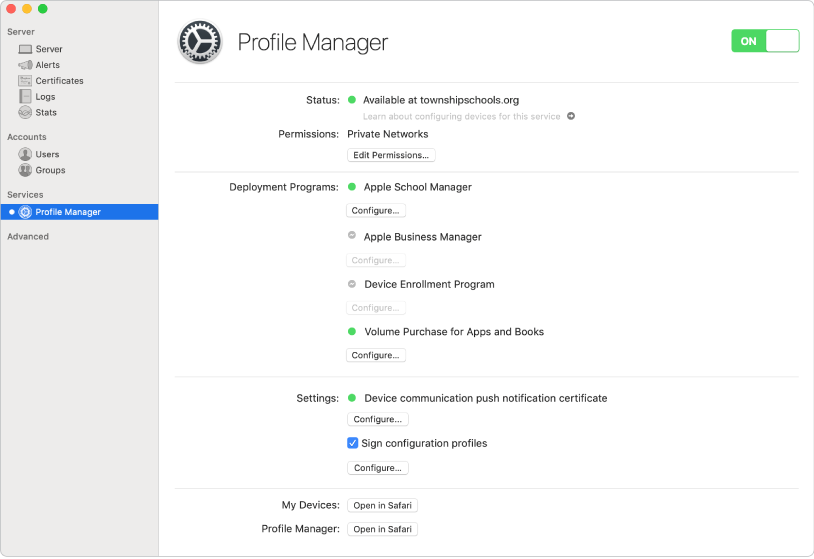Select the Users icon under Accounts
Viewport: 814px width, 559px height.
click(x=25, y=155)
